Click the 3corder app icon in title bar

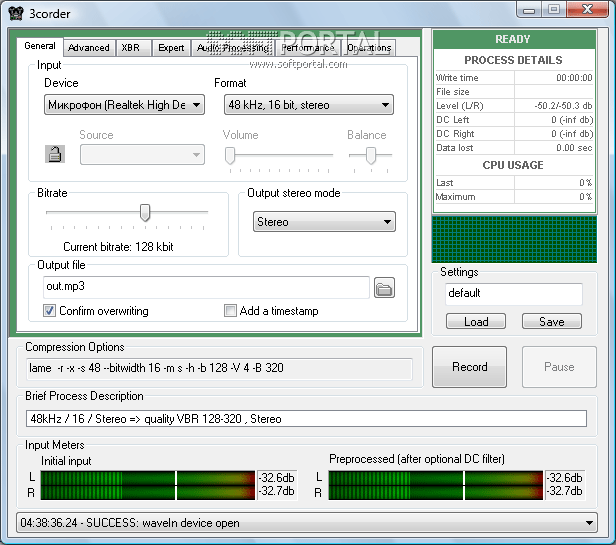pos(16,13)
